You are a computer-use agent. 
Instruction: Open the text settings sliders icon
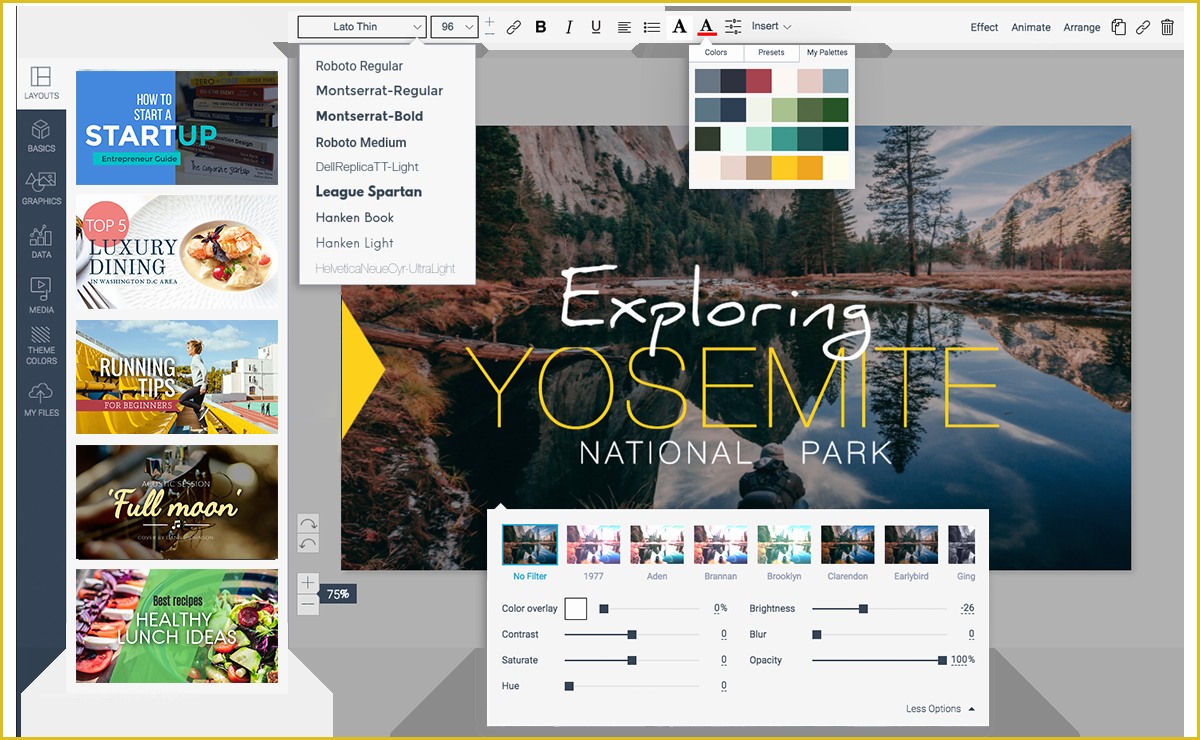[x=733, y=27]
